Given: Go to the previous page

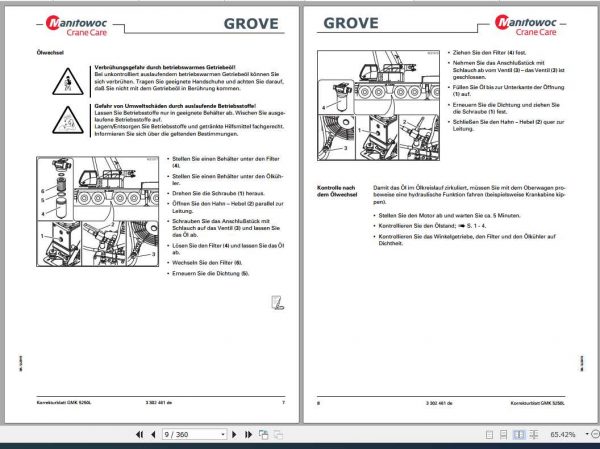Looking at the screenshot, I should 153,434.
